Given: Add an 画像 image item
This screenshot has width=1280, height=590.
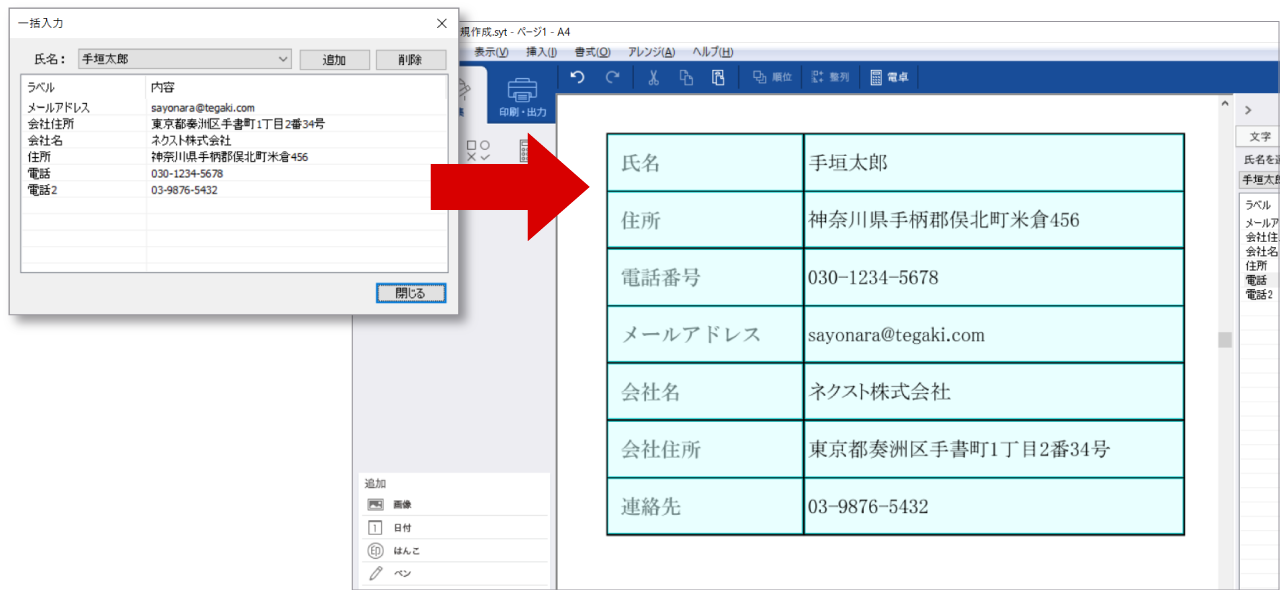Looking at the screenshot, I should coord(454,505).
